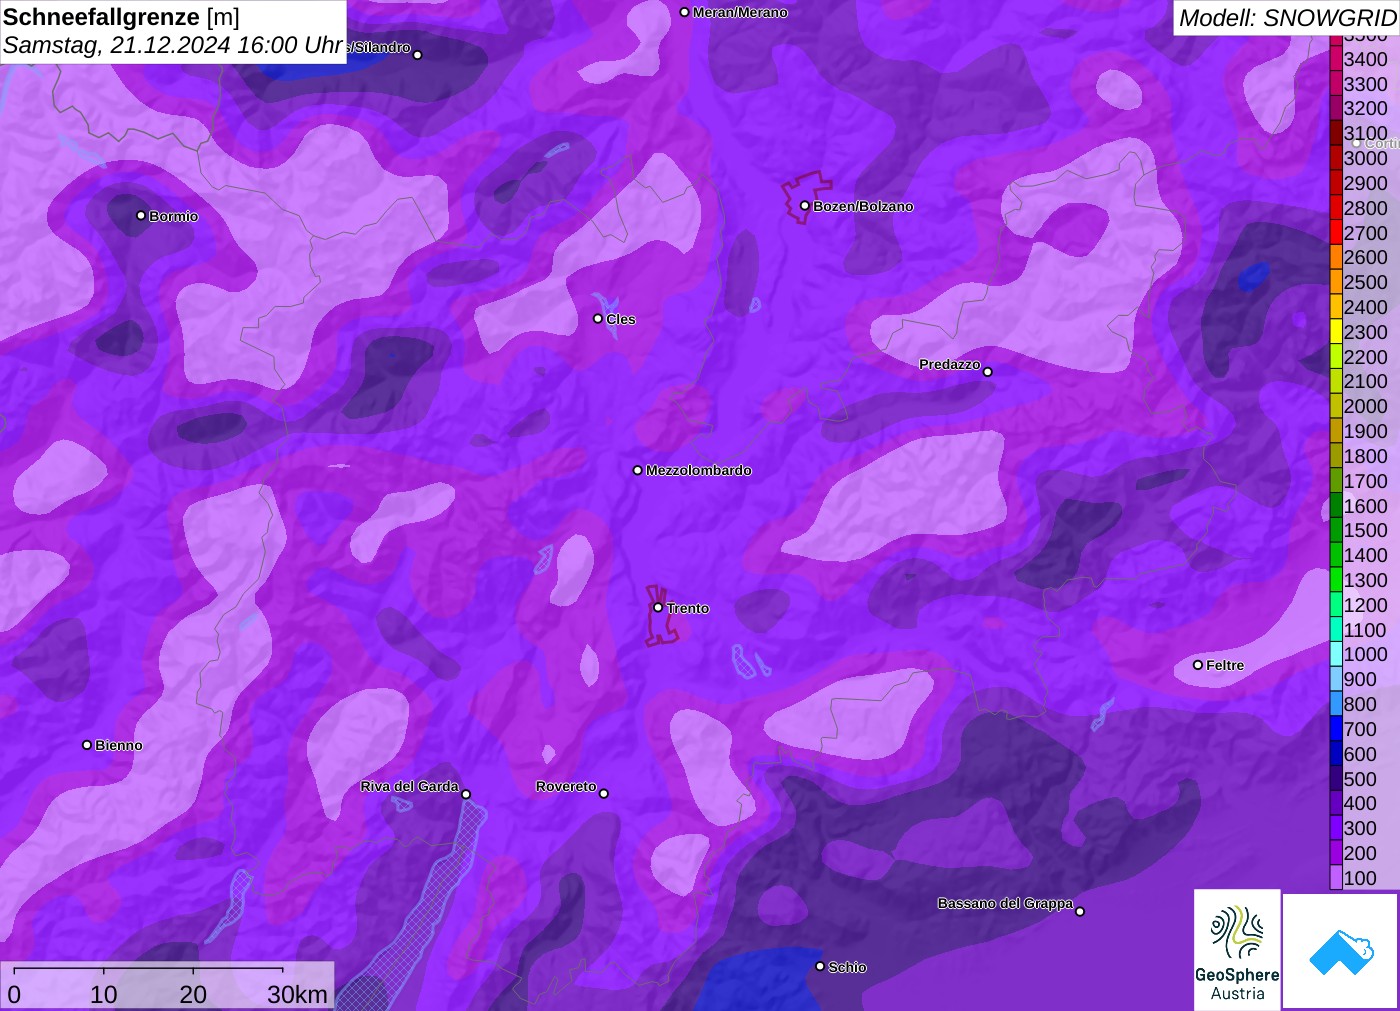The width and height of the screenshot is (1400, 1011).
Task: Click the Lake Garda hatched area
Action: [430, 900]
